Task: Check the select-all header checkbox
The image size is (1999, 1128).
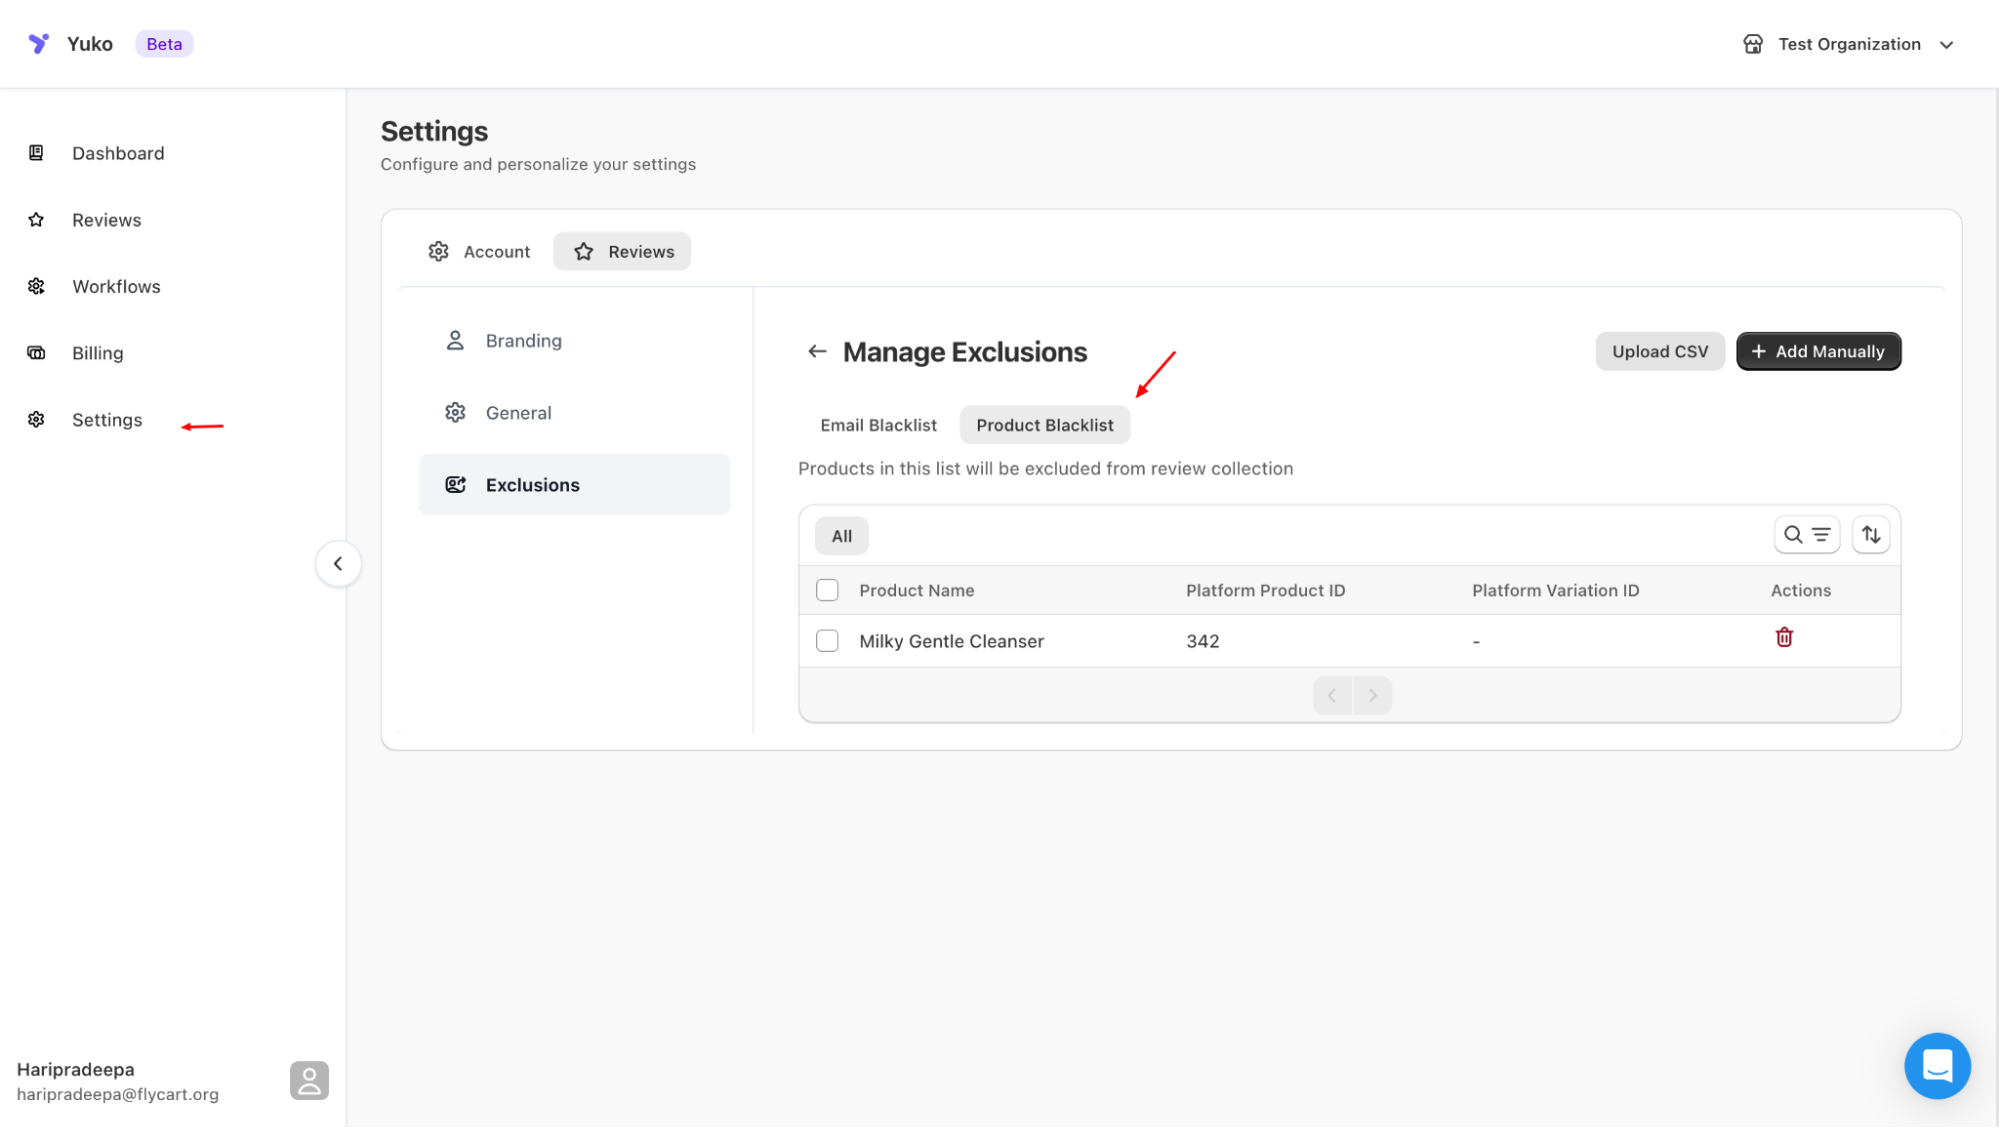Action: point(827,590)
